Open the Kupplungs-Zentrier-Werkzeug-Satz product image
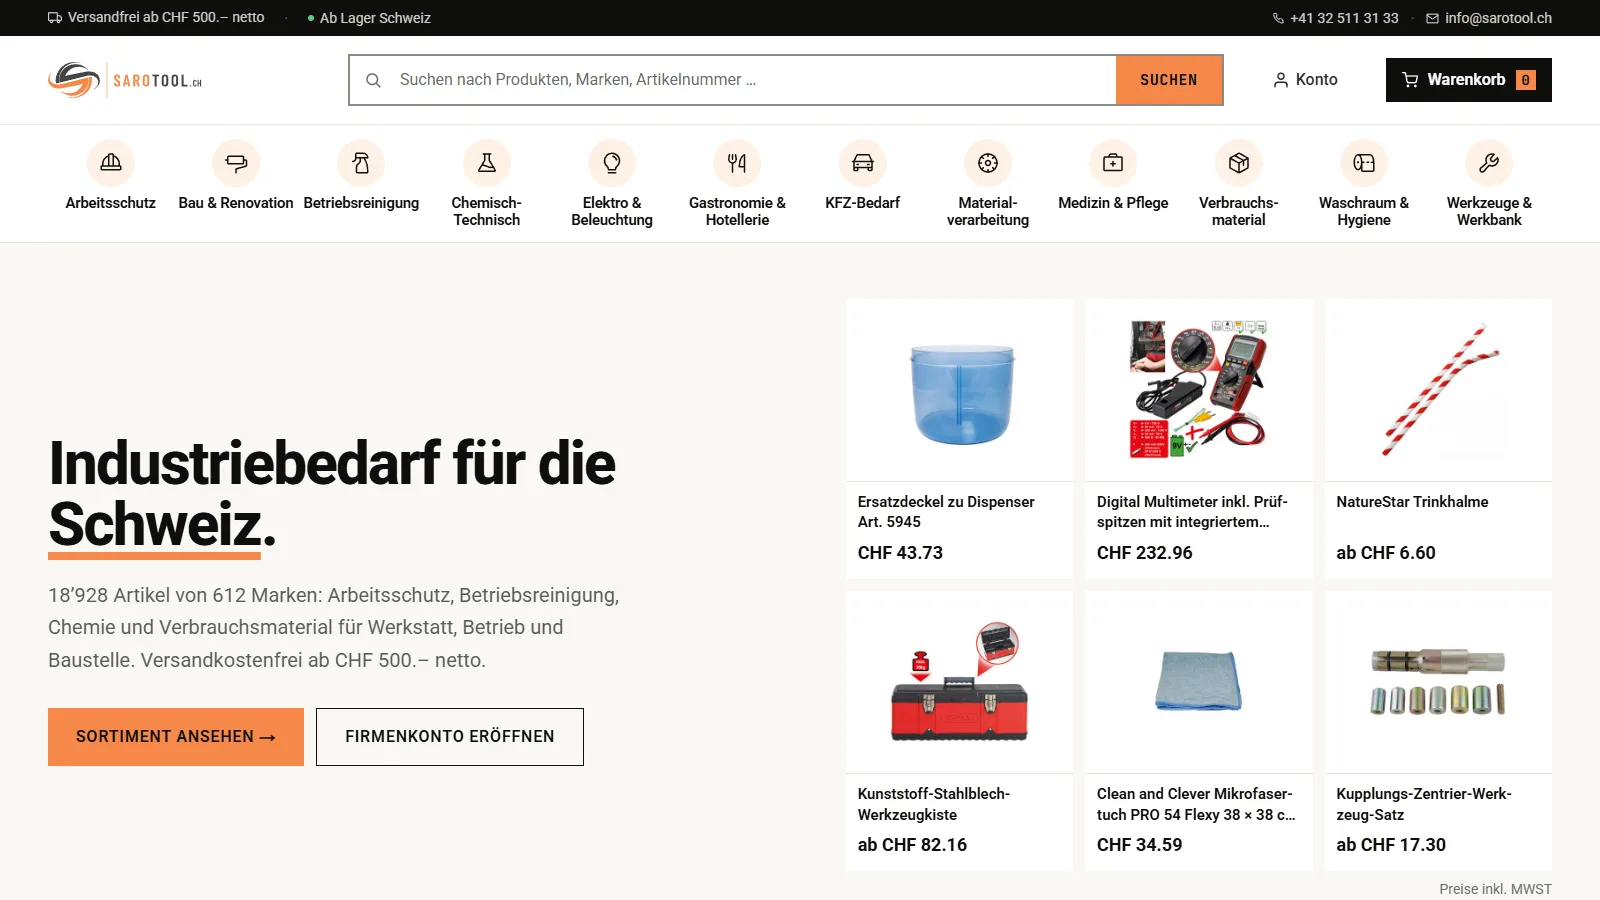Screen dimensions: 1600x900 point(1438,682)
